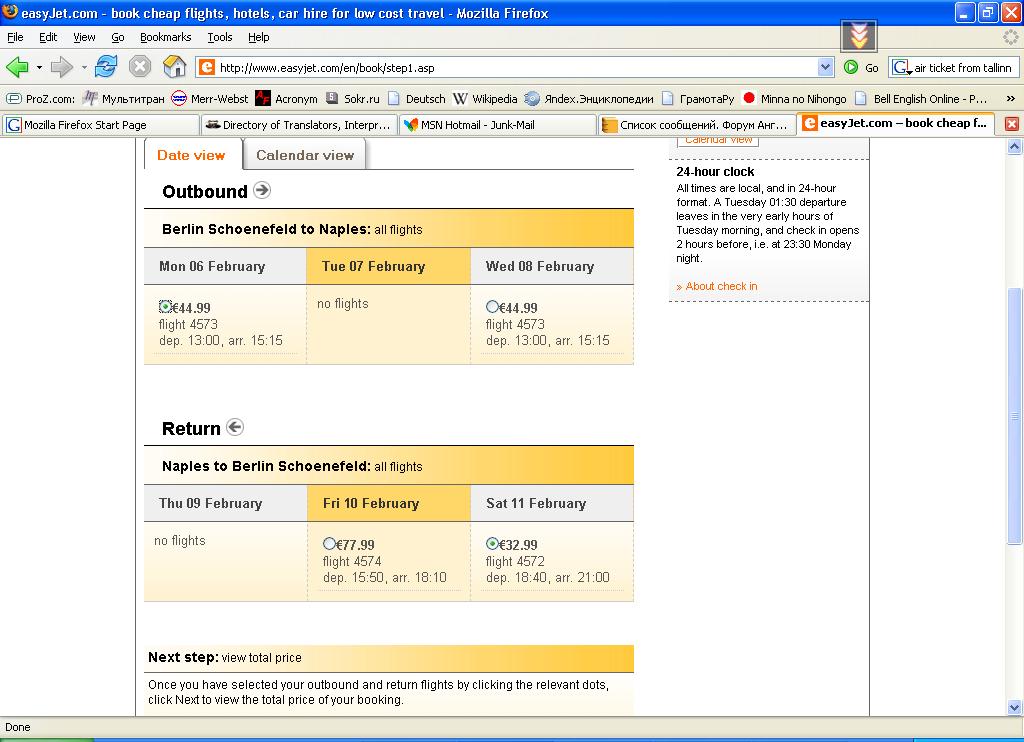
Task: Click the Wed 08 February outbound date header
Action: click(x=552, y=266)
